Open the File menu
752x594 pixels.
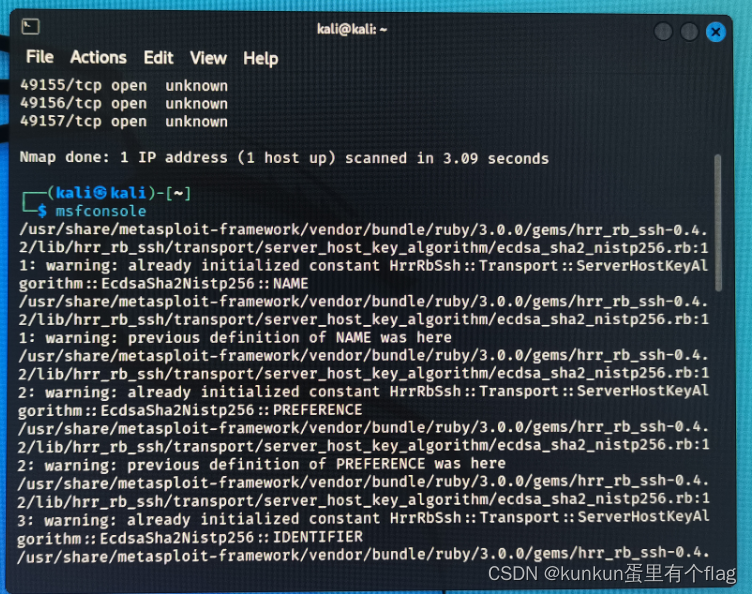pos(40,57)
